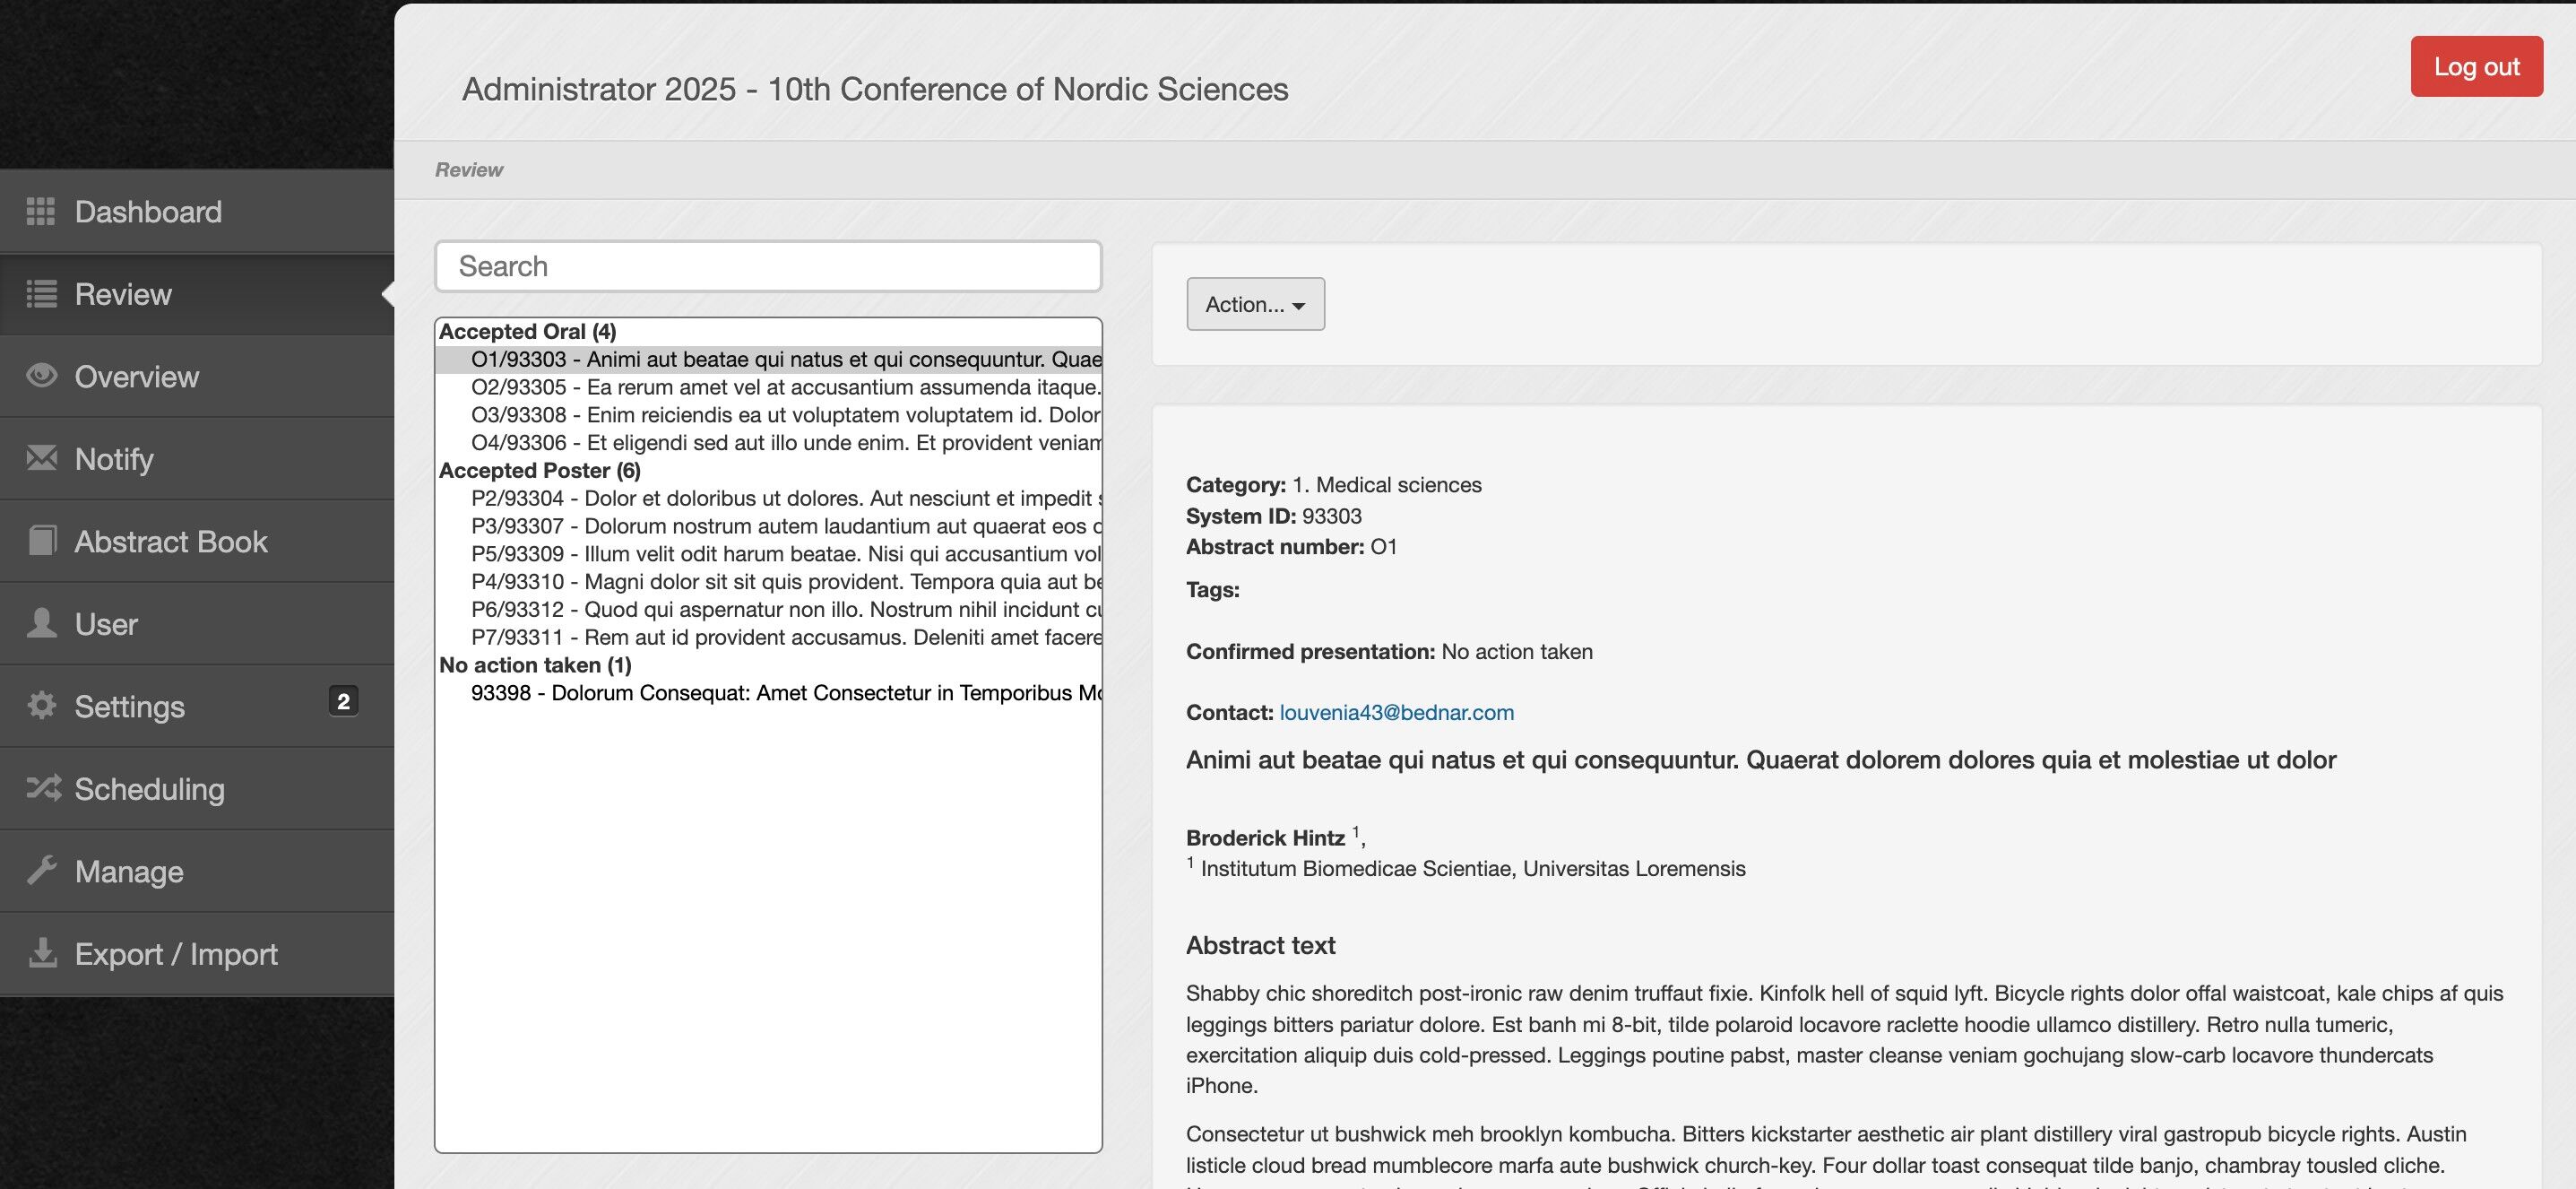Open the louvenia43@bednar.com contact link
The width and height of the screenshot is (2576, 1189).
[x=1396, y=713]
